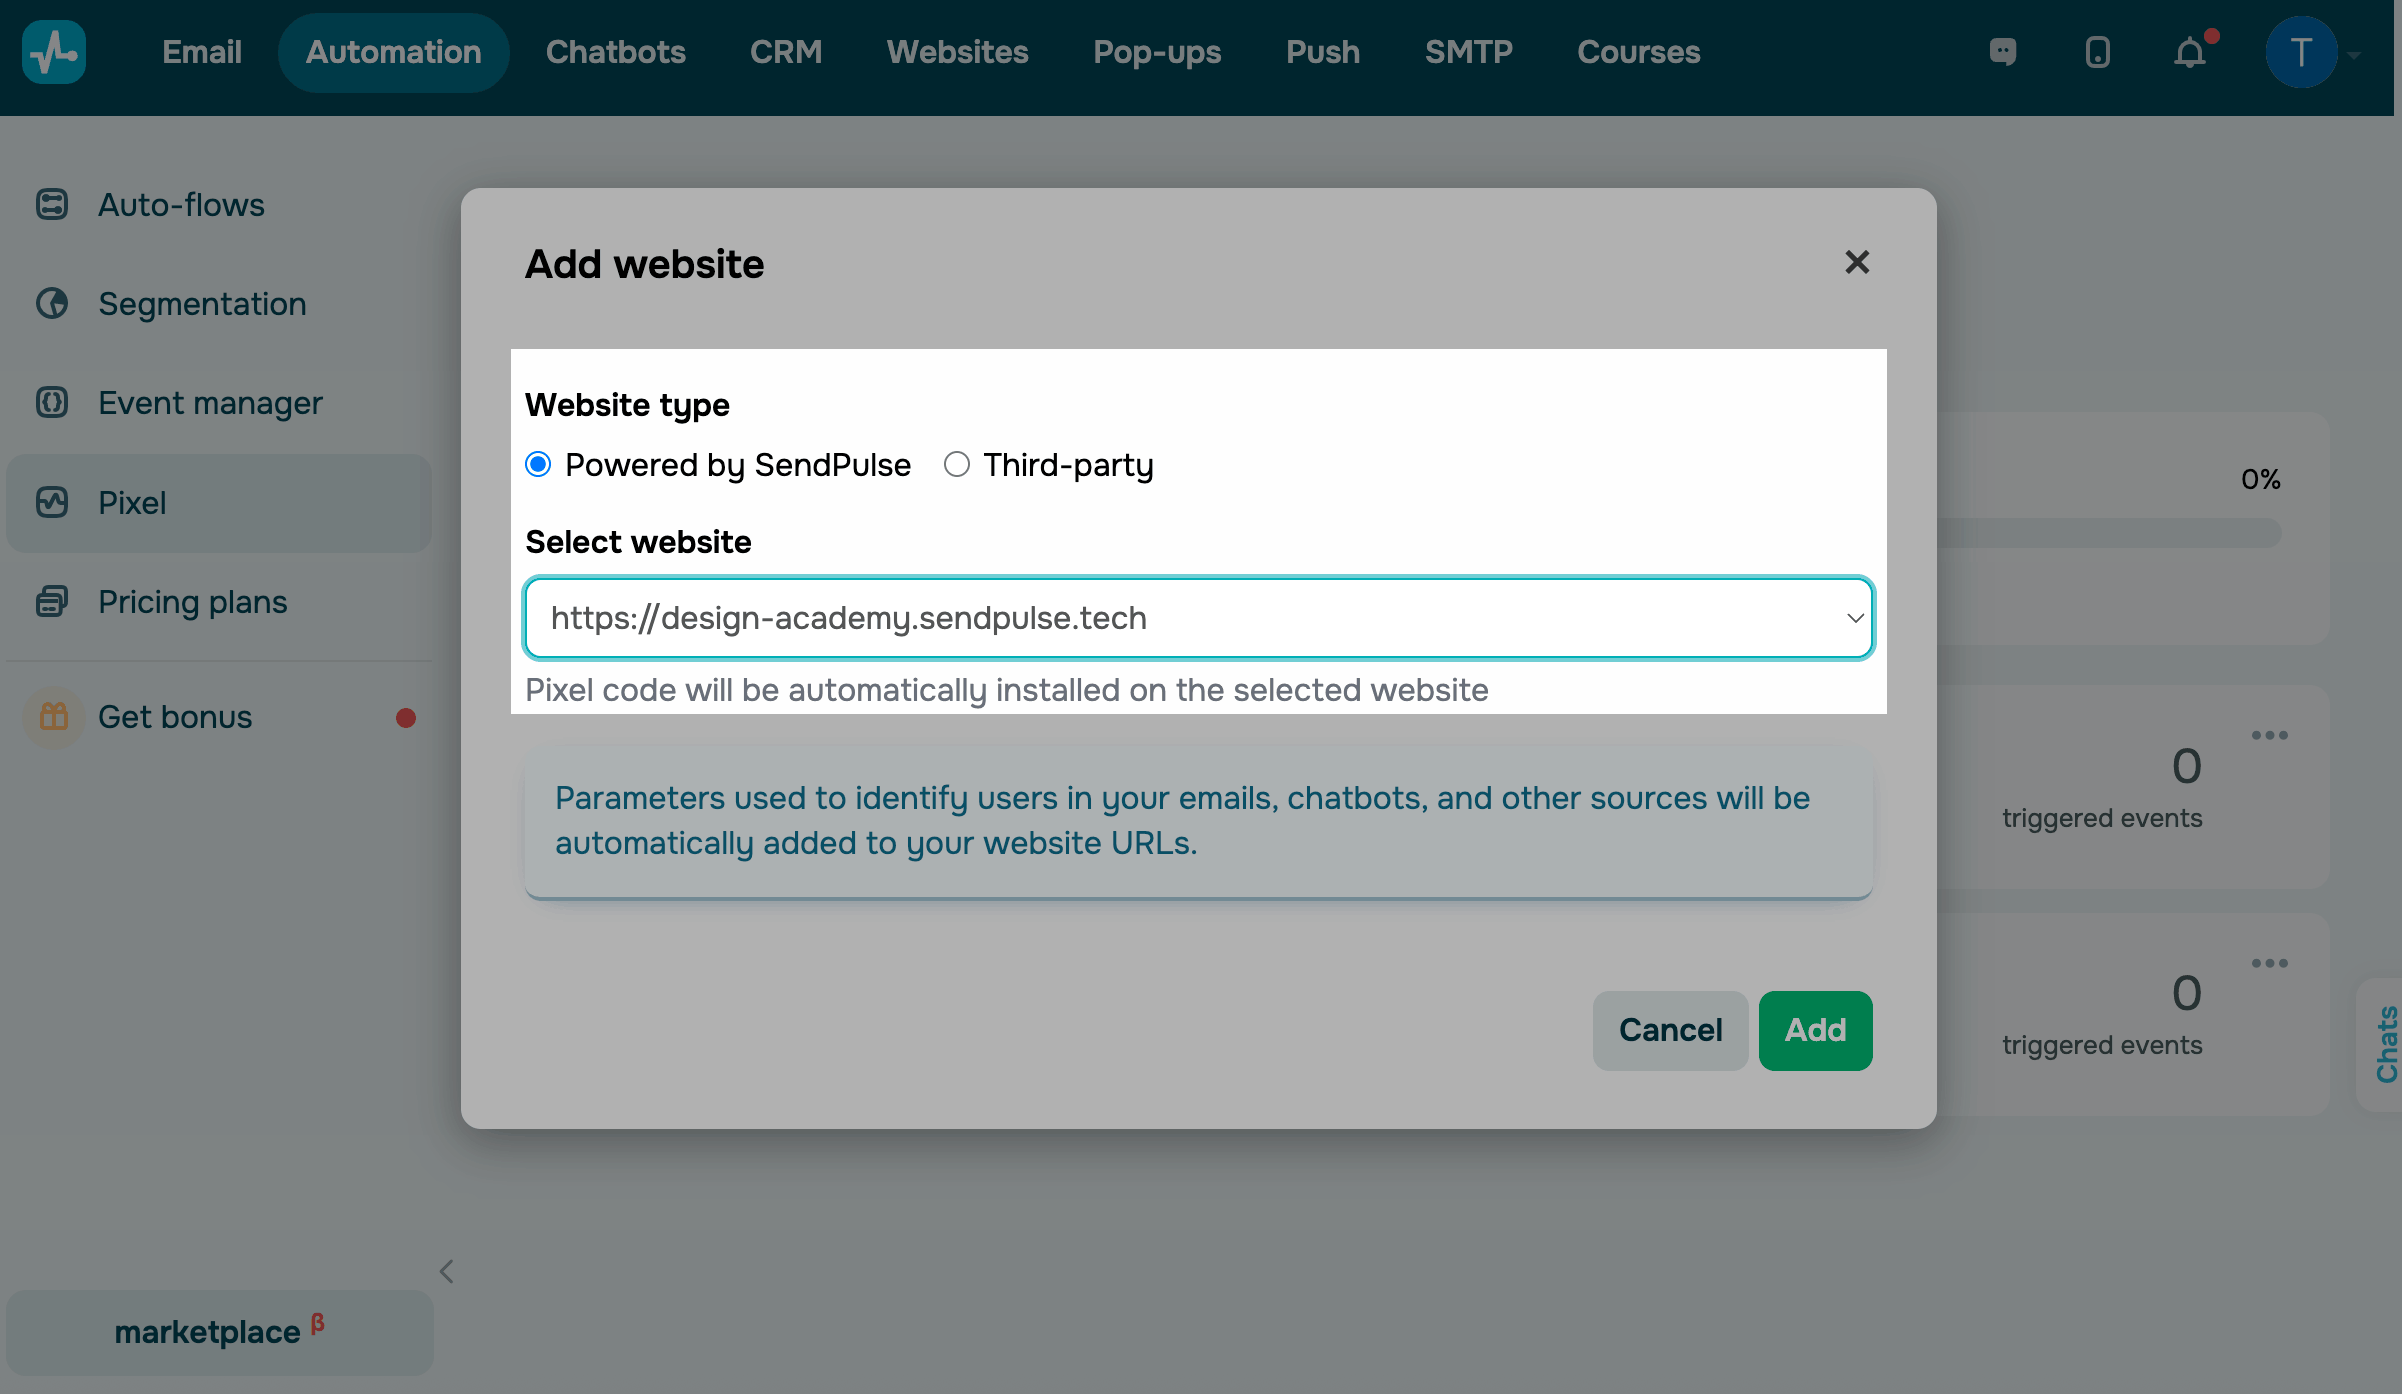The width and height of the screenshot is (2402, 1394).
Task: Click the green Add button
Action: pos(1814,1030)
